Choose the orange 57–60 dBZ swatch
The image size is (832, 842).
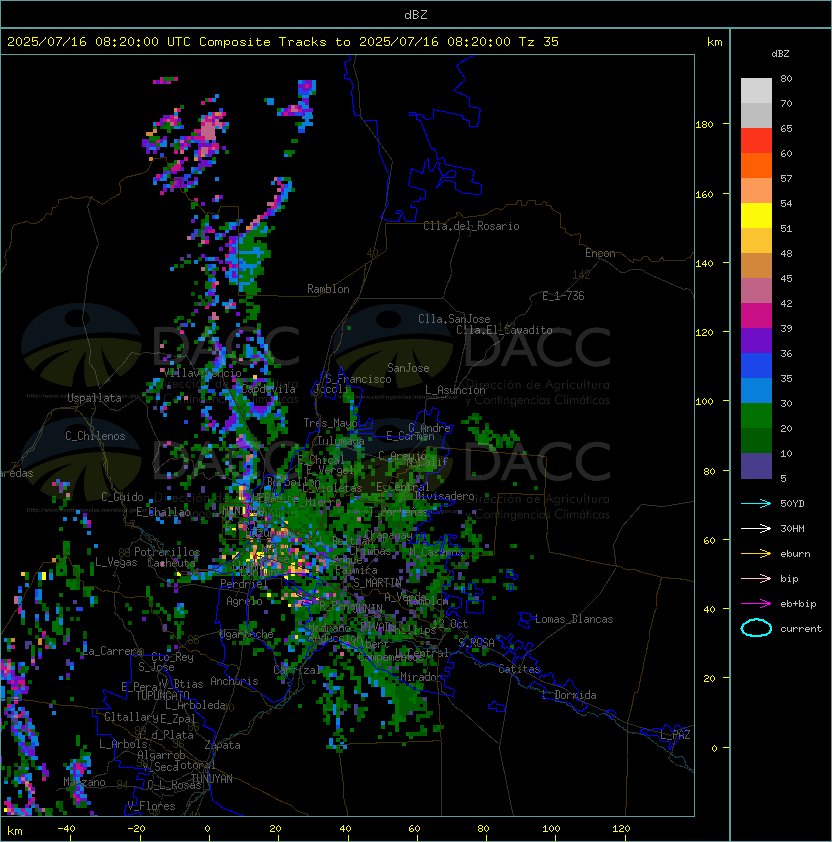[756, 165]
